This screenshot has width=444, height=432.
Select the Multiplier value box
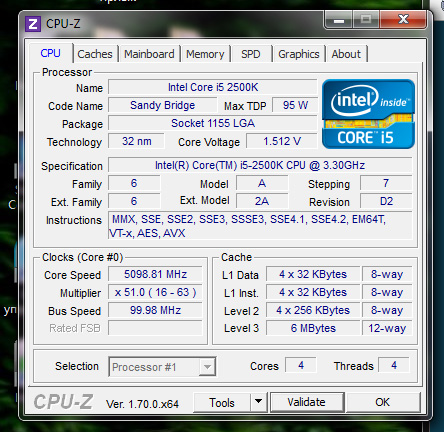tap(155, 292)
